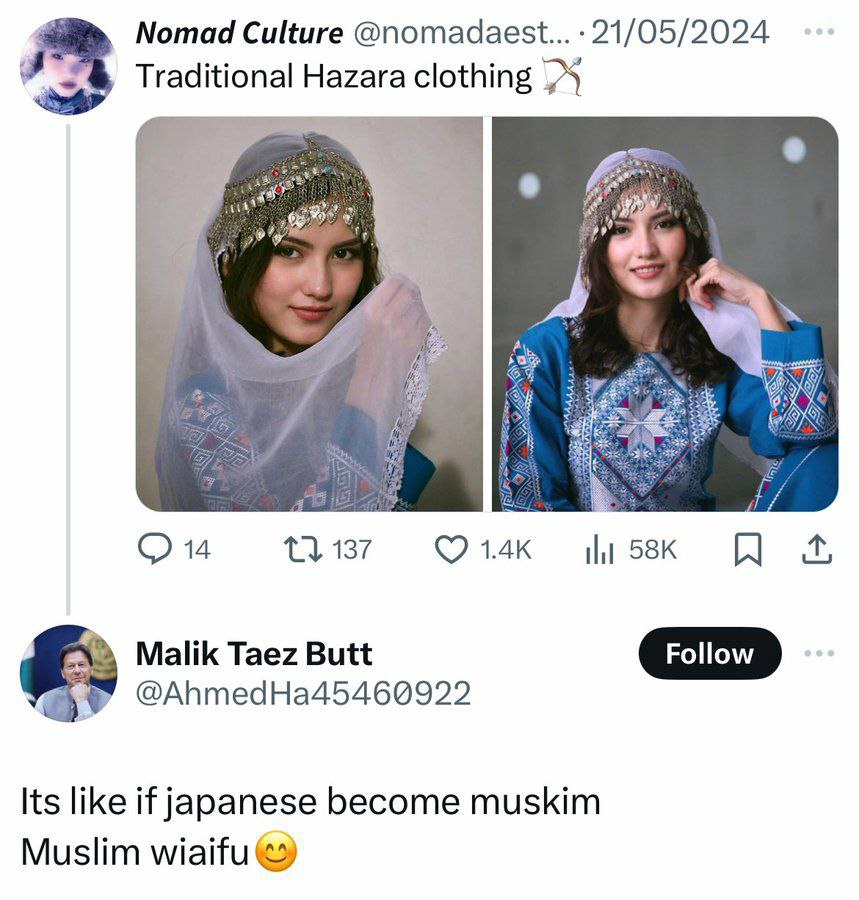The height and width of the screenshot is (900, 859).
Task: Like the Nomad Culture tweet with the heart
Action: 453,549
